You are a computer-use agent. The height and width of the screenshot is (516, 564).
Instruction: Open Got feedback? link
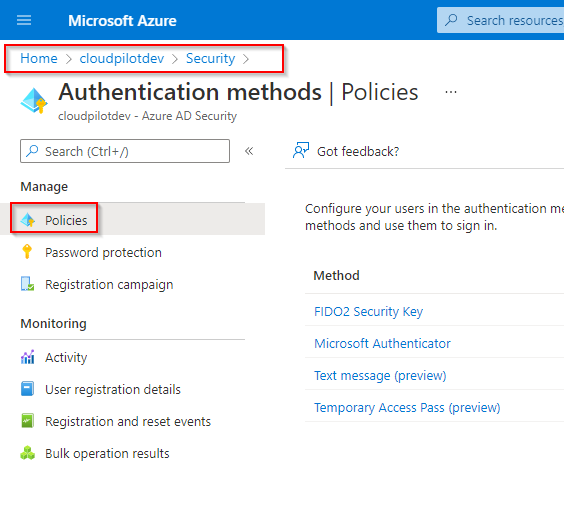coord(358,151)
